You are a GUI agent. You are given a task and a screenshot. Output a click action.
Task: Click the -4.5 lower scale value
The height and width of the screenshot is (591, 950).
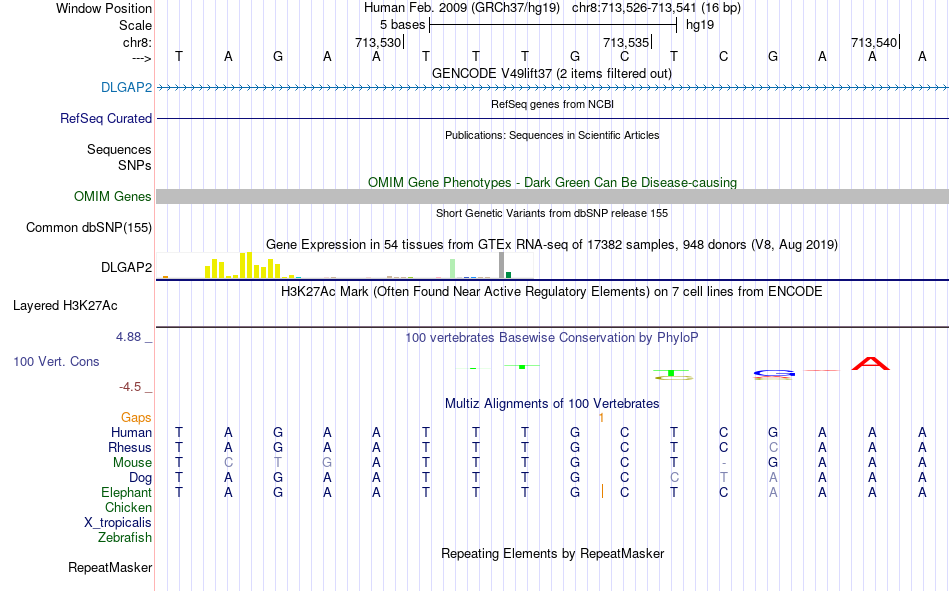pyautogui.click(x=130, y=387)
